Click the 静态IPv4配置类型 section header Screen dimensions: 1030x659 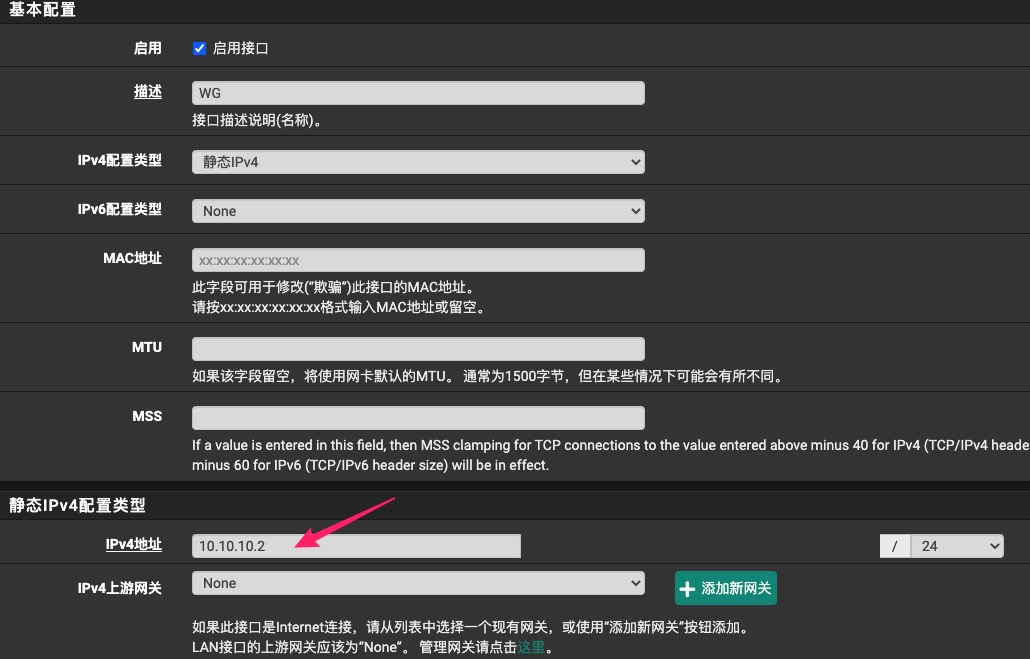click(78, 506)
